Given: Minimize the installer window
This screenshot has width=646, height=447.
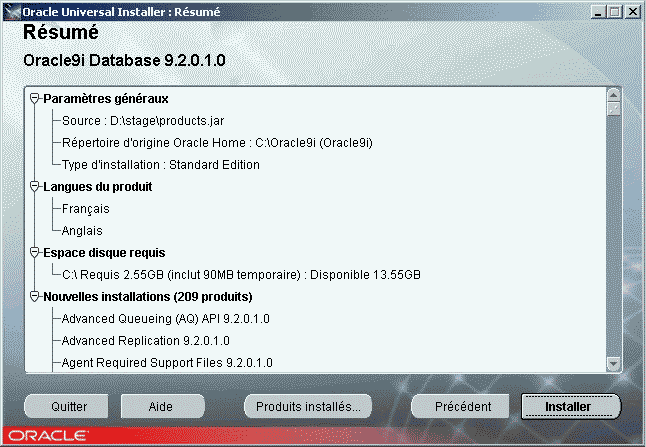Looking at the screenshot, I should tap(596, 10).
